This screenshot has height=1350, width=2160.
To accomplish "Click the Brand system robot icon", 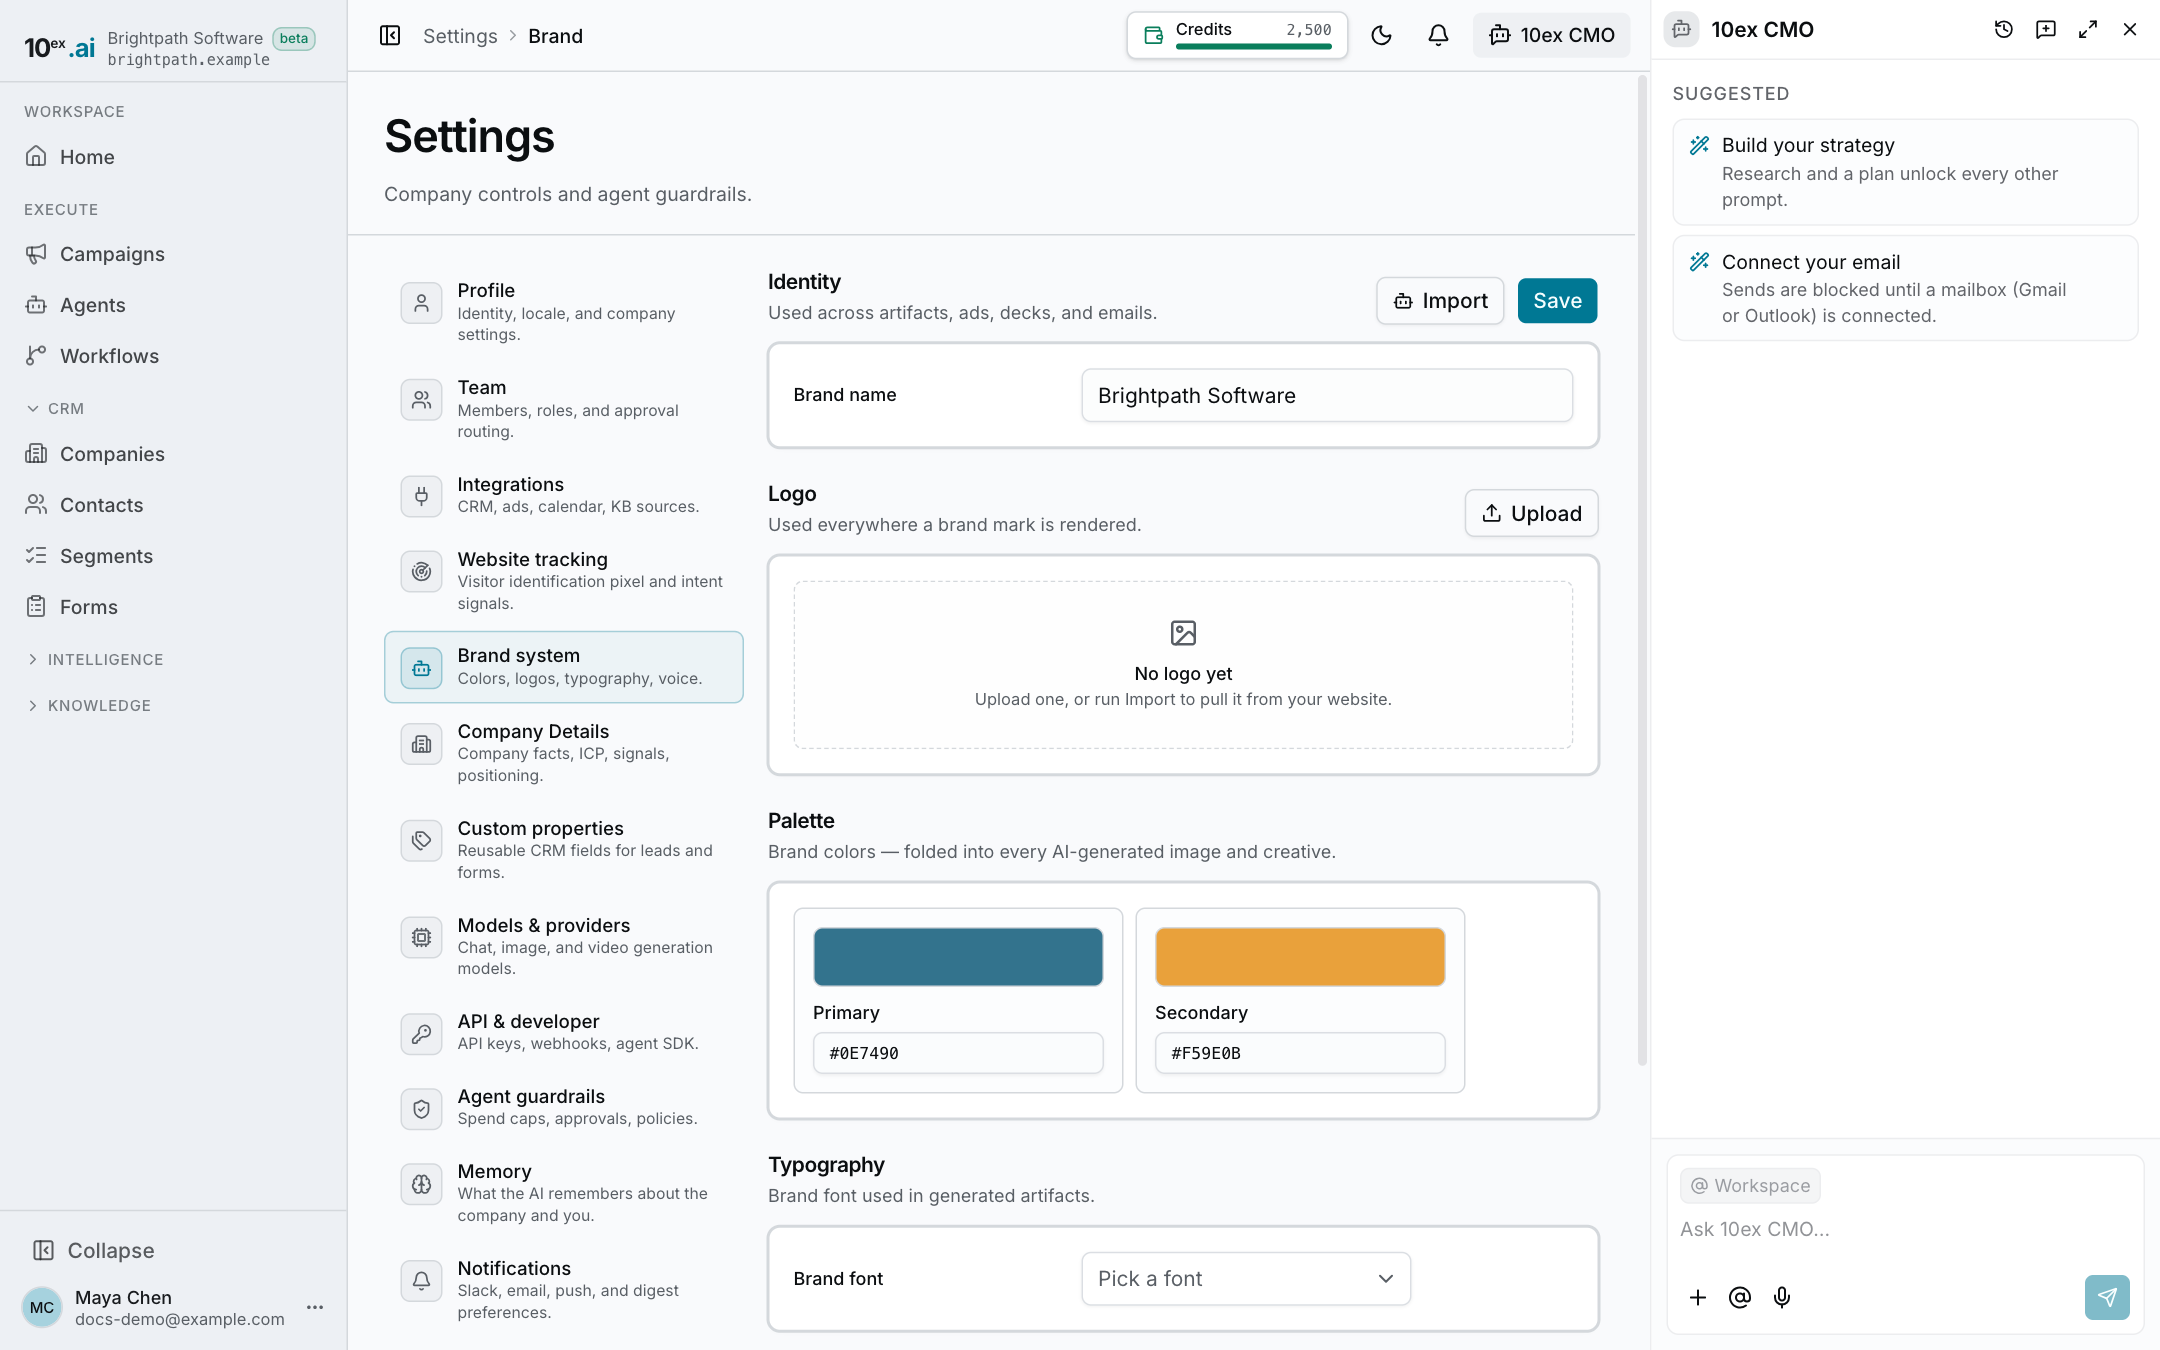I will click(x=422, y=668).
